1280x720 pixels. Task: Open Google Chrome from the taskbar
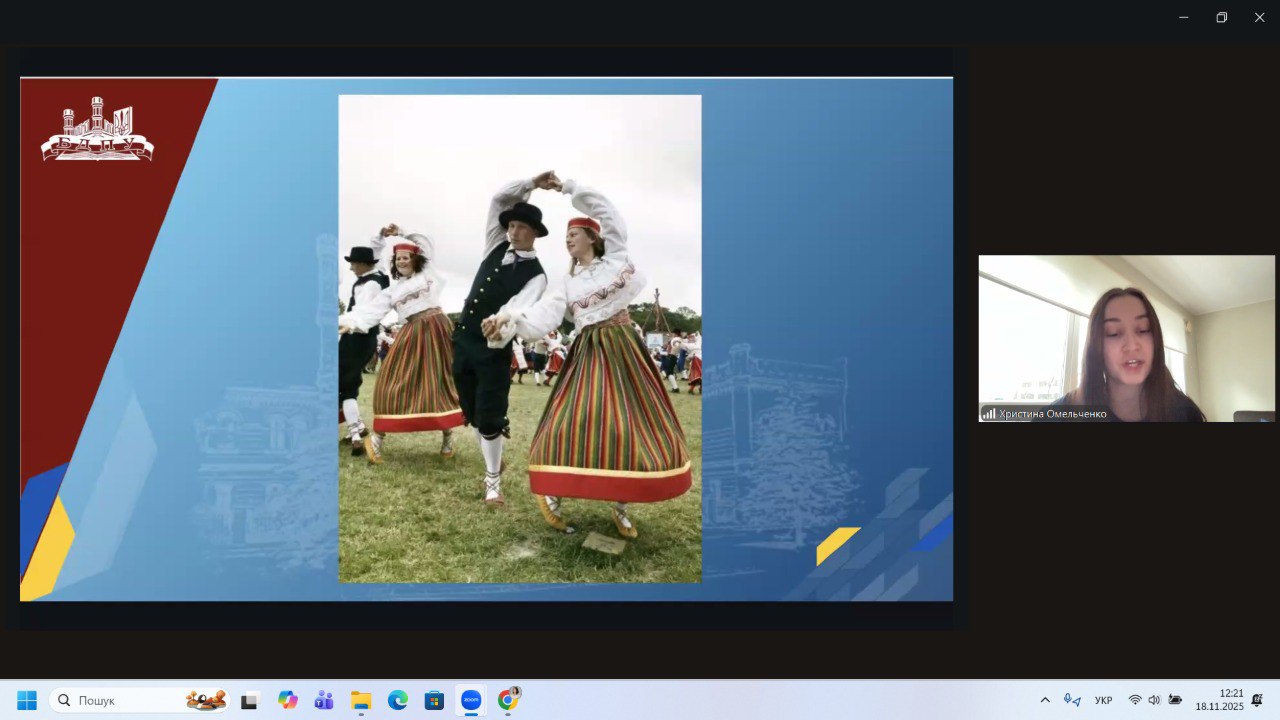click(x=508, y=700)
